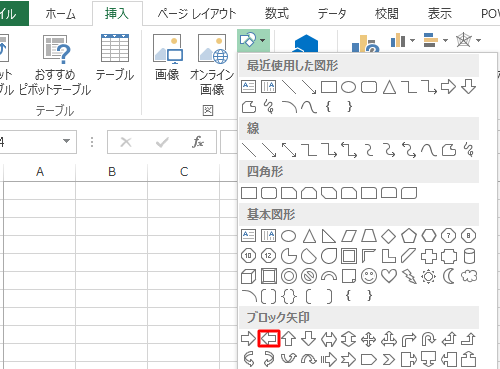This screenshot has height=369, width=500.
Task: Choose the U-turn arrow block shape
Action: coord(429,339)
